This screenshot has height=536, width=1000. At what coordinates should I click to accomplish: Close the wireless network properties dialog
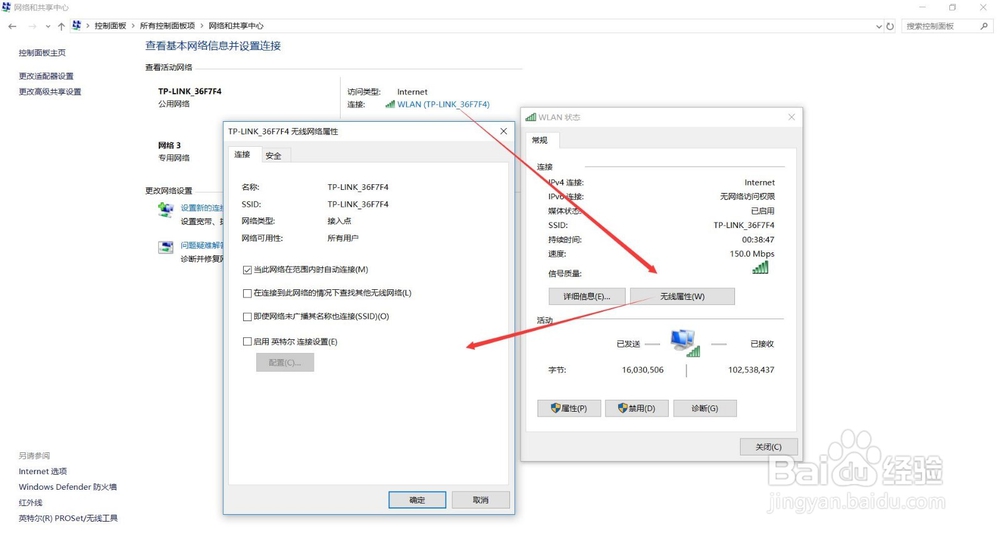[x=504, y=131]
